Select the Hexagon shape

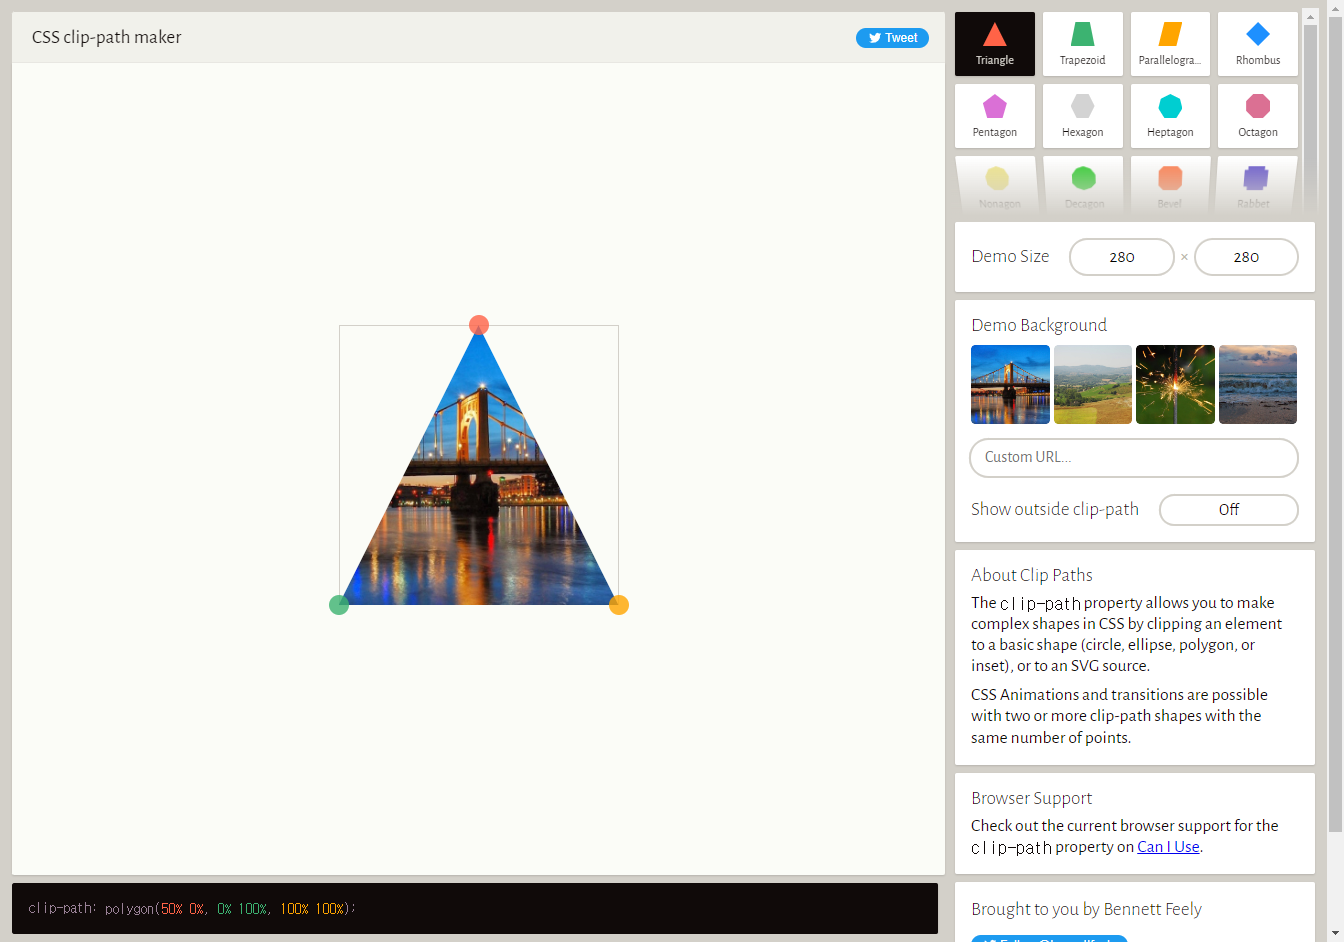click(1082, 116)
